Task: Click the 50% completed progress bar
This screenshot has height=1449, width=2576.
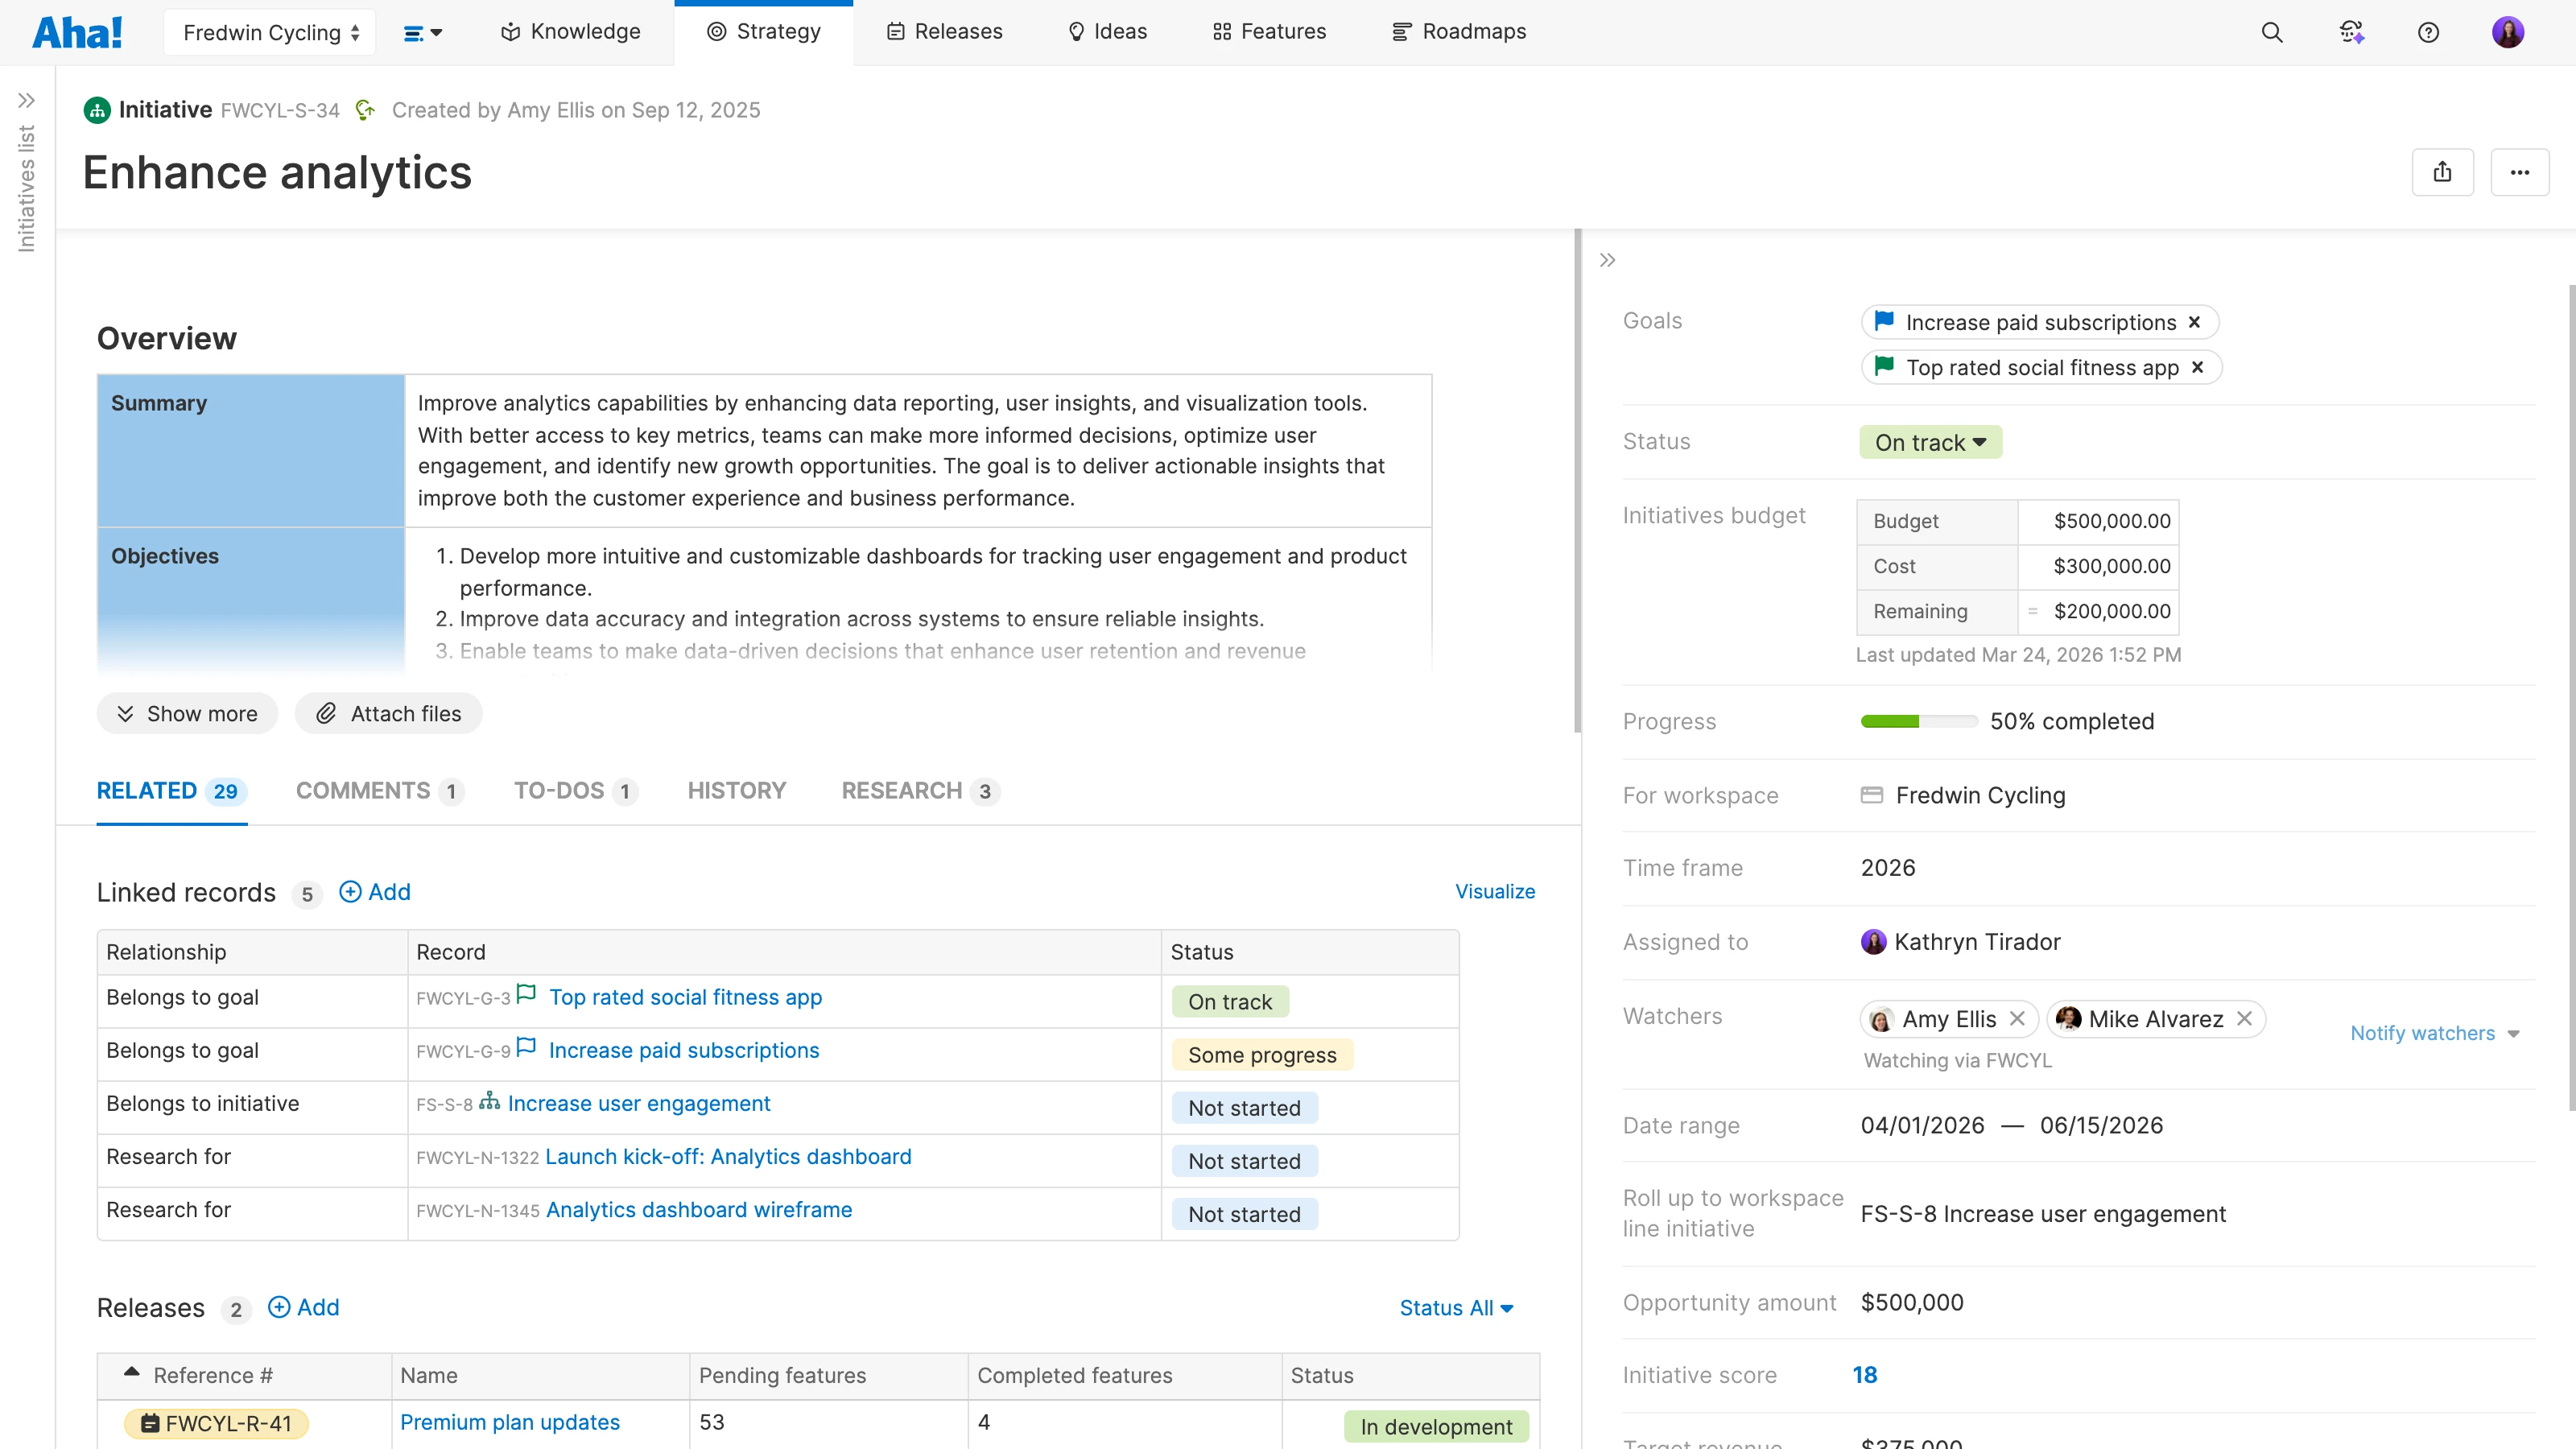Action: pyautogui.click(x=1918, y=721)
